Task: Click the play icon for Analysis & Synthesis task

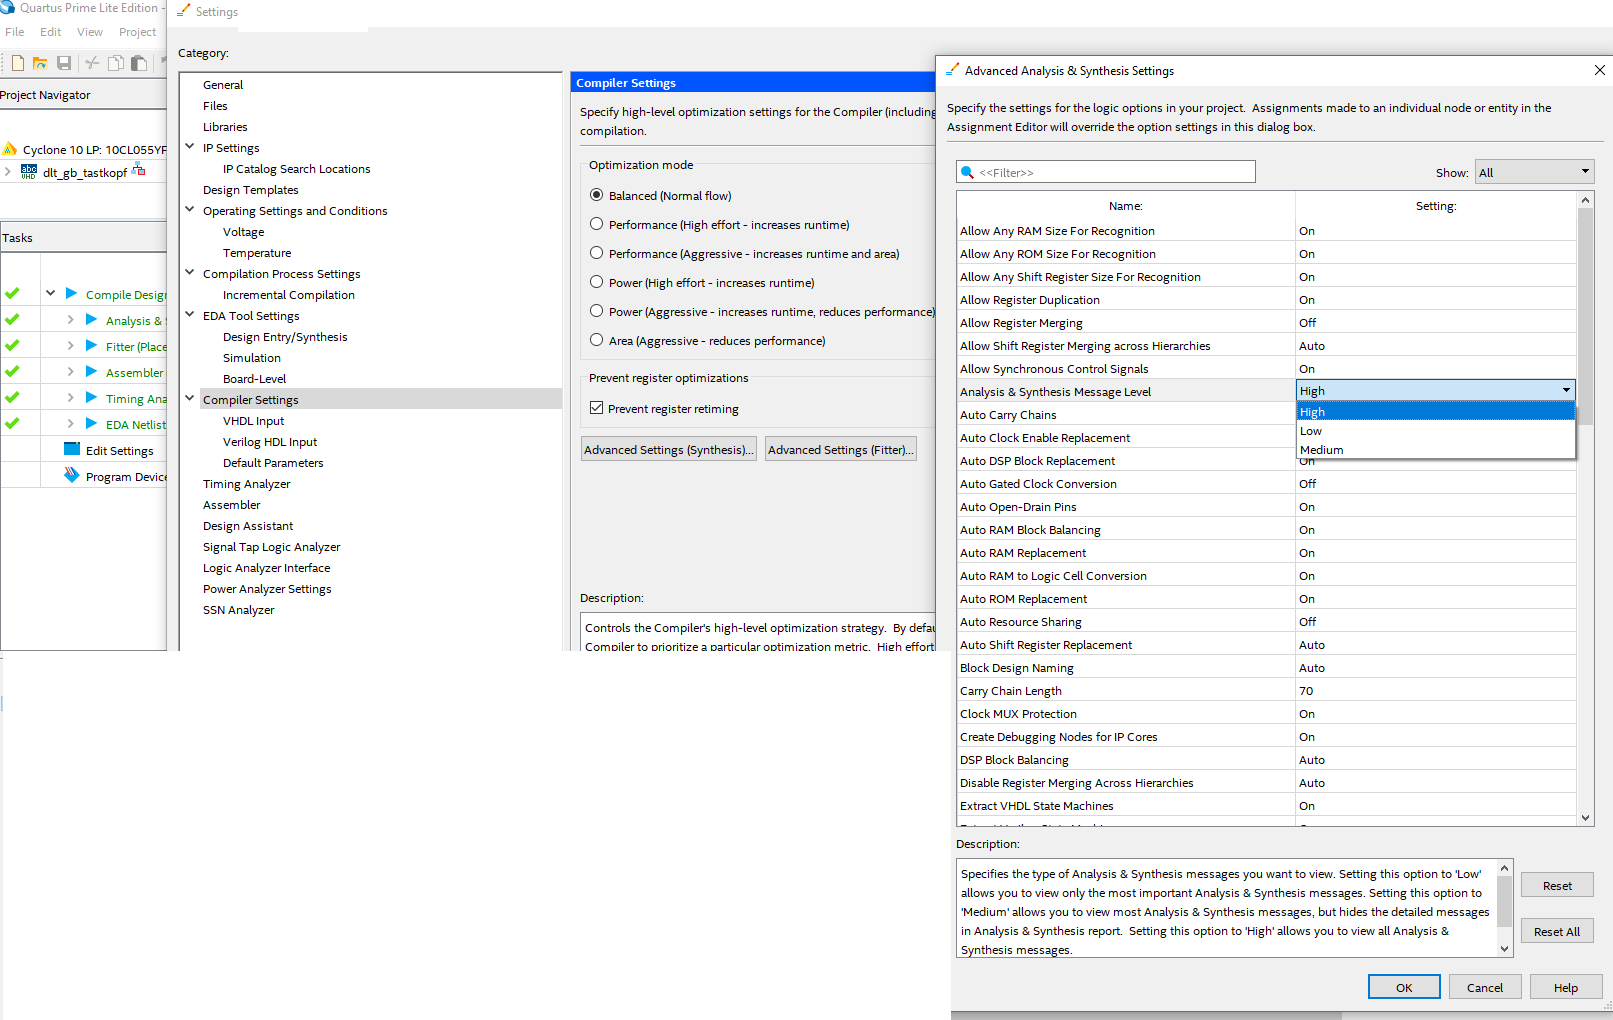Action: tap(91, 319)
